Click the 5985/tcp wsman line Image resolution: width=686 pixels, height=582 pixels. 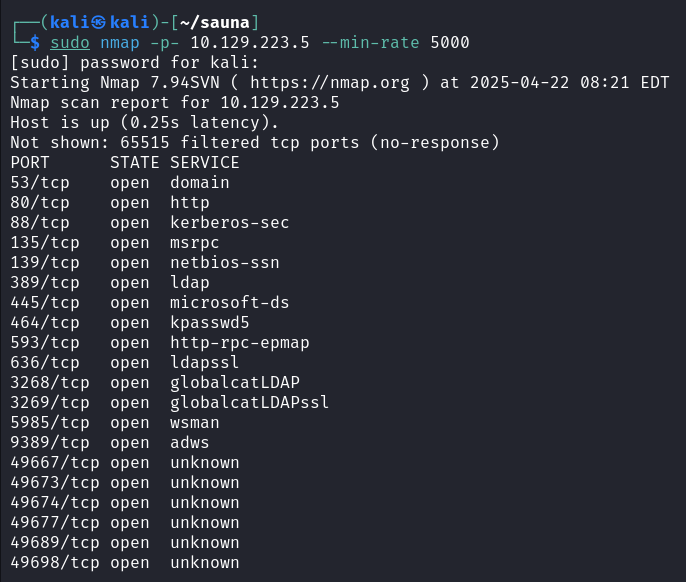point(115,423)
